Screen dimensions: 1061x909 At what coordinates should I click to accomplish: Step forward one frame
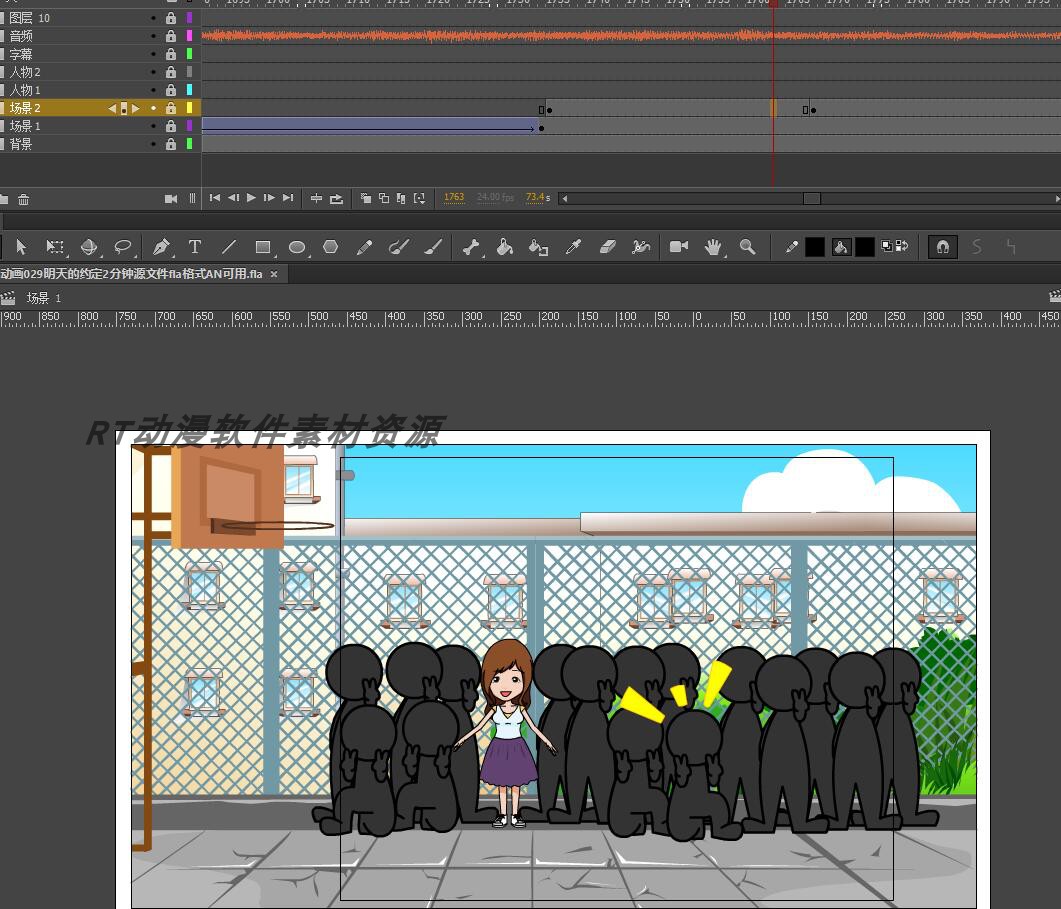[269, 198]
